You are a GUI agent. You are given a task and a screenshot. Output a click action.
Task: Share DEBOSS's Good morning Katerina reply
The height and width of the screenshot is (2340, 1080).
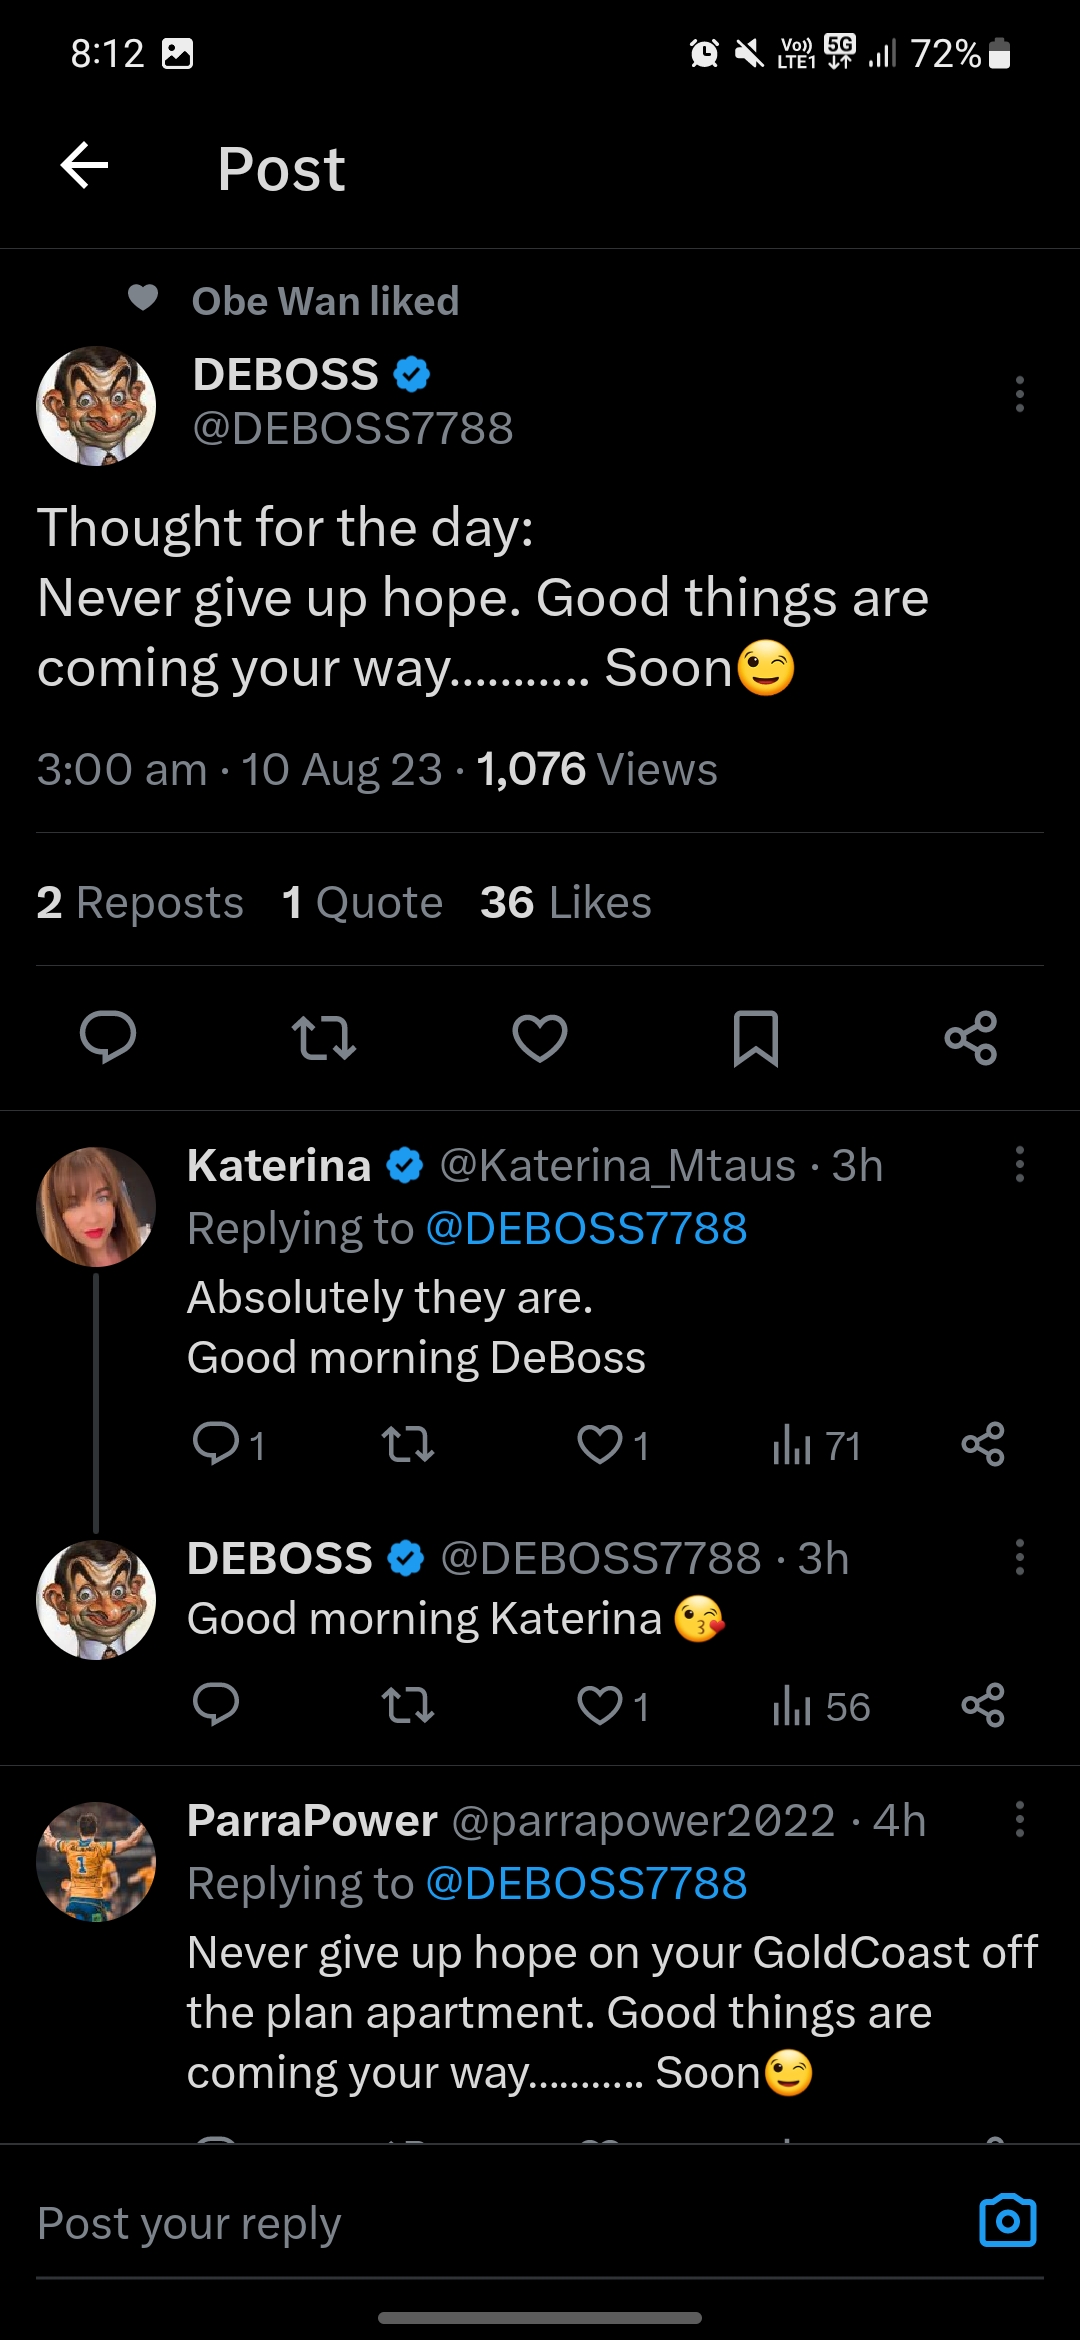pyautogui.click(x=983, y=1706)
